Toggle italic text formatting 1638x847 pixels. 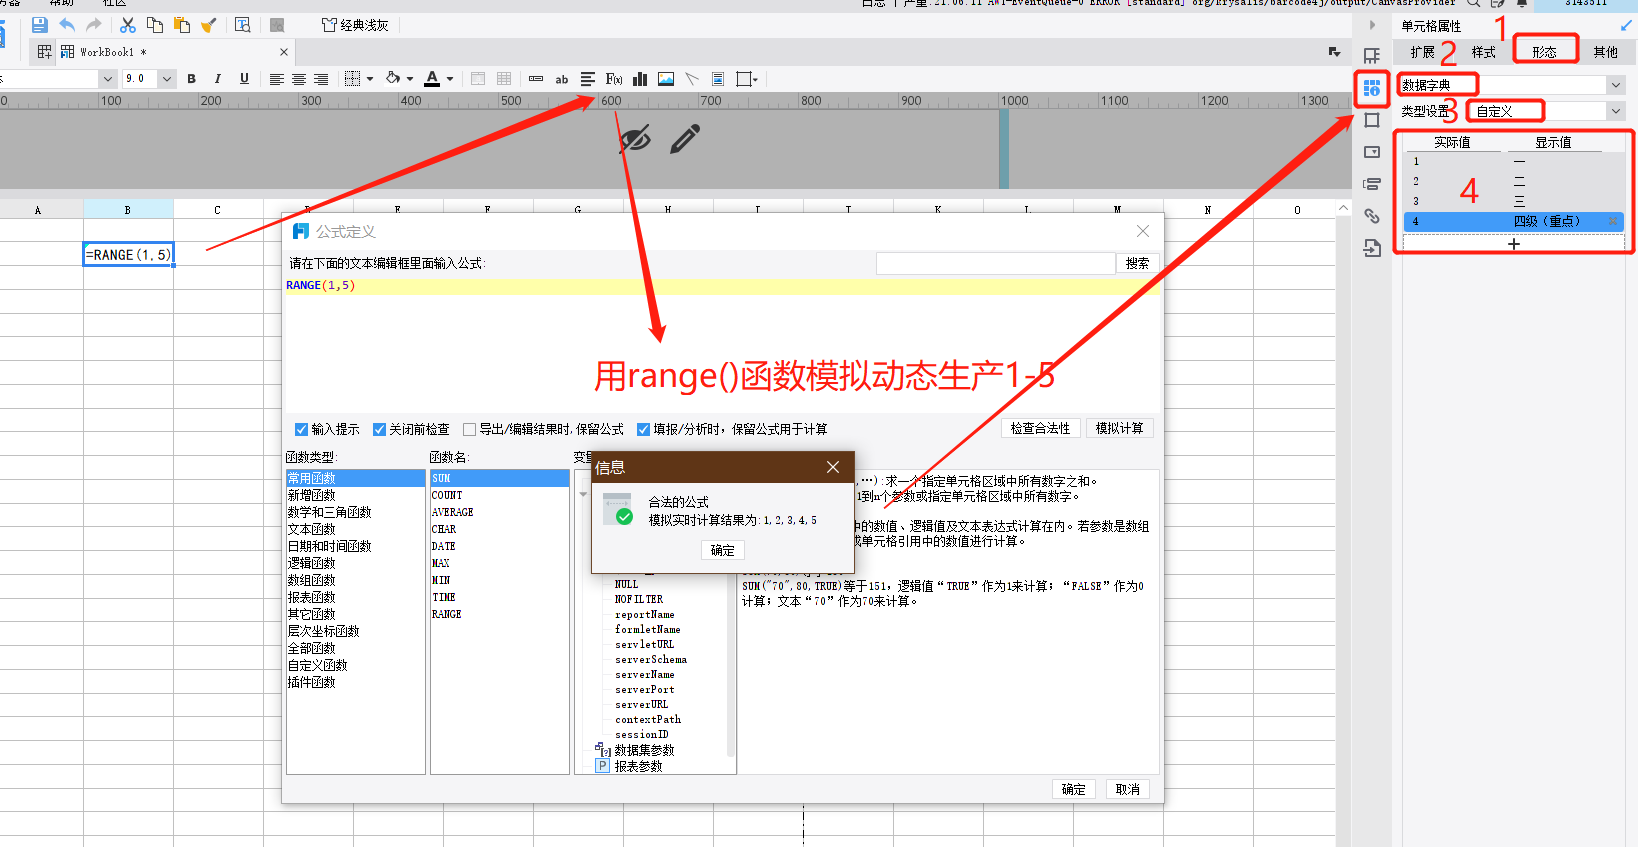click(217, 79)
